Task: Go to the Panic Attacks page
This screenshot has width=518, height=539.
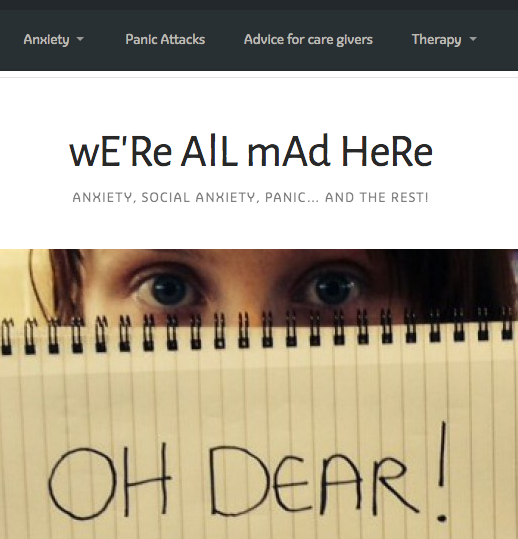Action: tap(165, 40)
